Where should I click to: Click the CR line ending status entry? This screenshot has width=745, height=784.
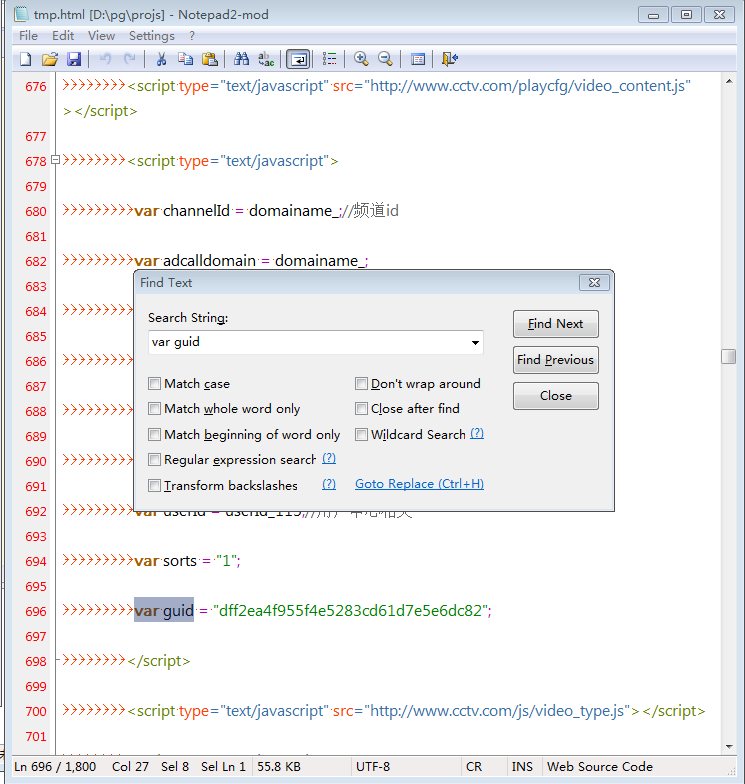tap(474, 766)
